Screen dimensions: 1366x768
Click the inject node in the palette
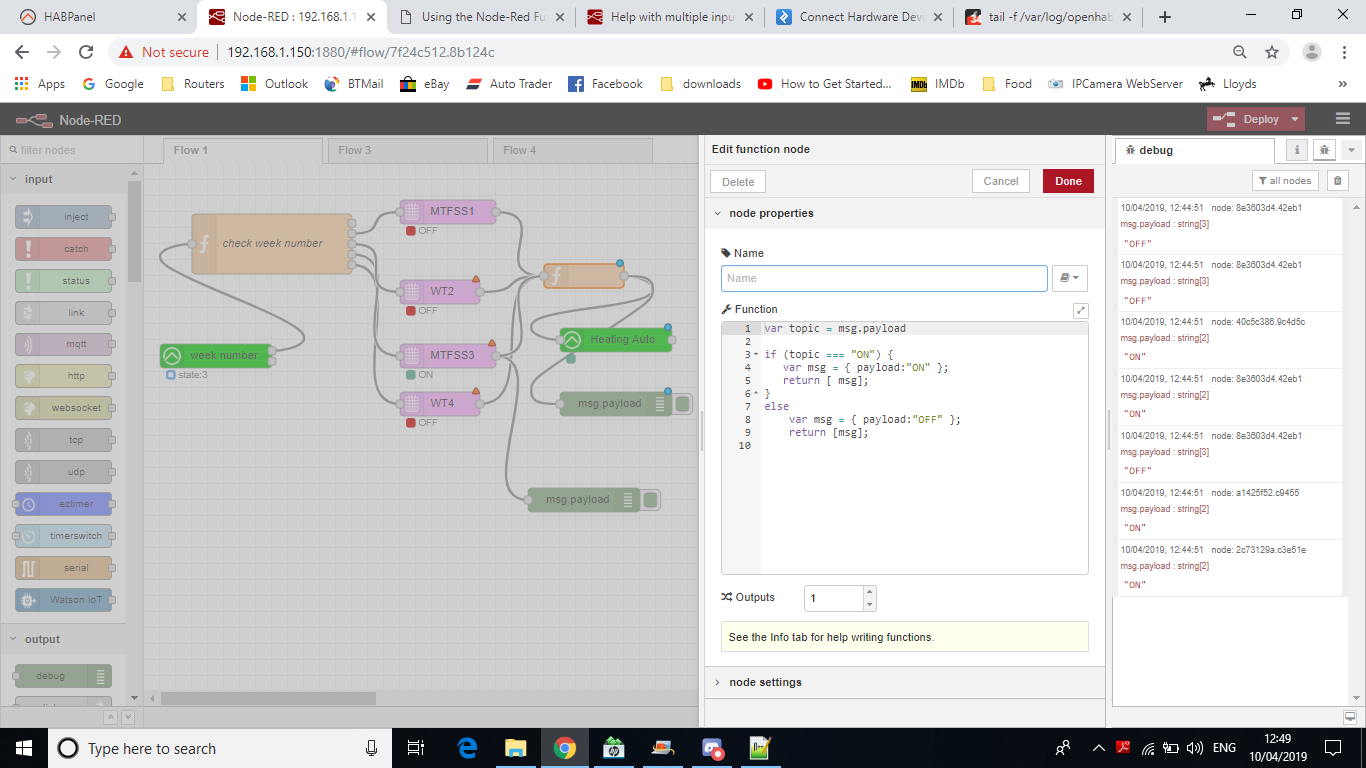pos(64,217)
